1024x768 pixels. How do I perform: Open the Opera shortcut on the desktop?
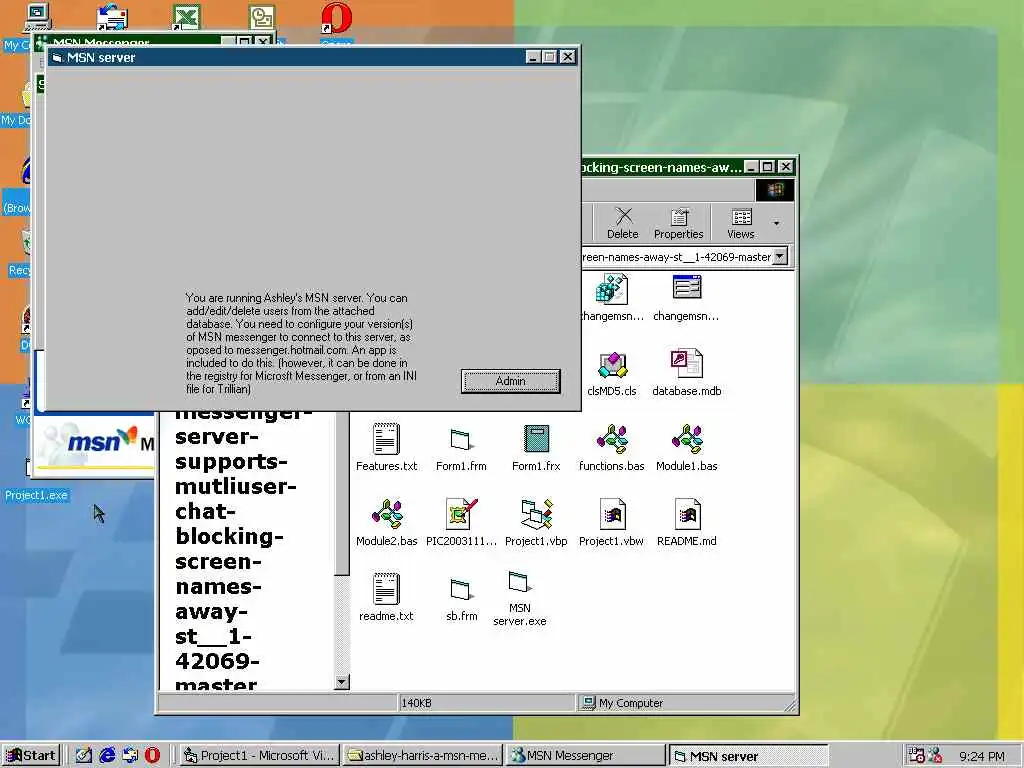336,18
